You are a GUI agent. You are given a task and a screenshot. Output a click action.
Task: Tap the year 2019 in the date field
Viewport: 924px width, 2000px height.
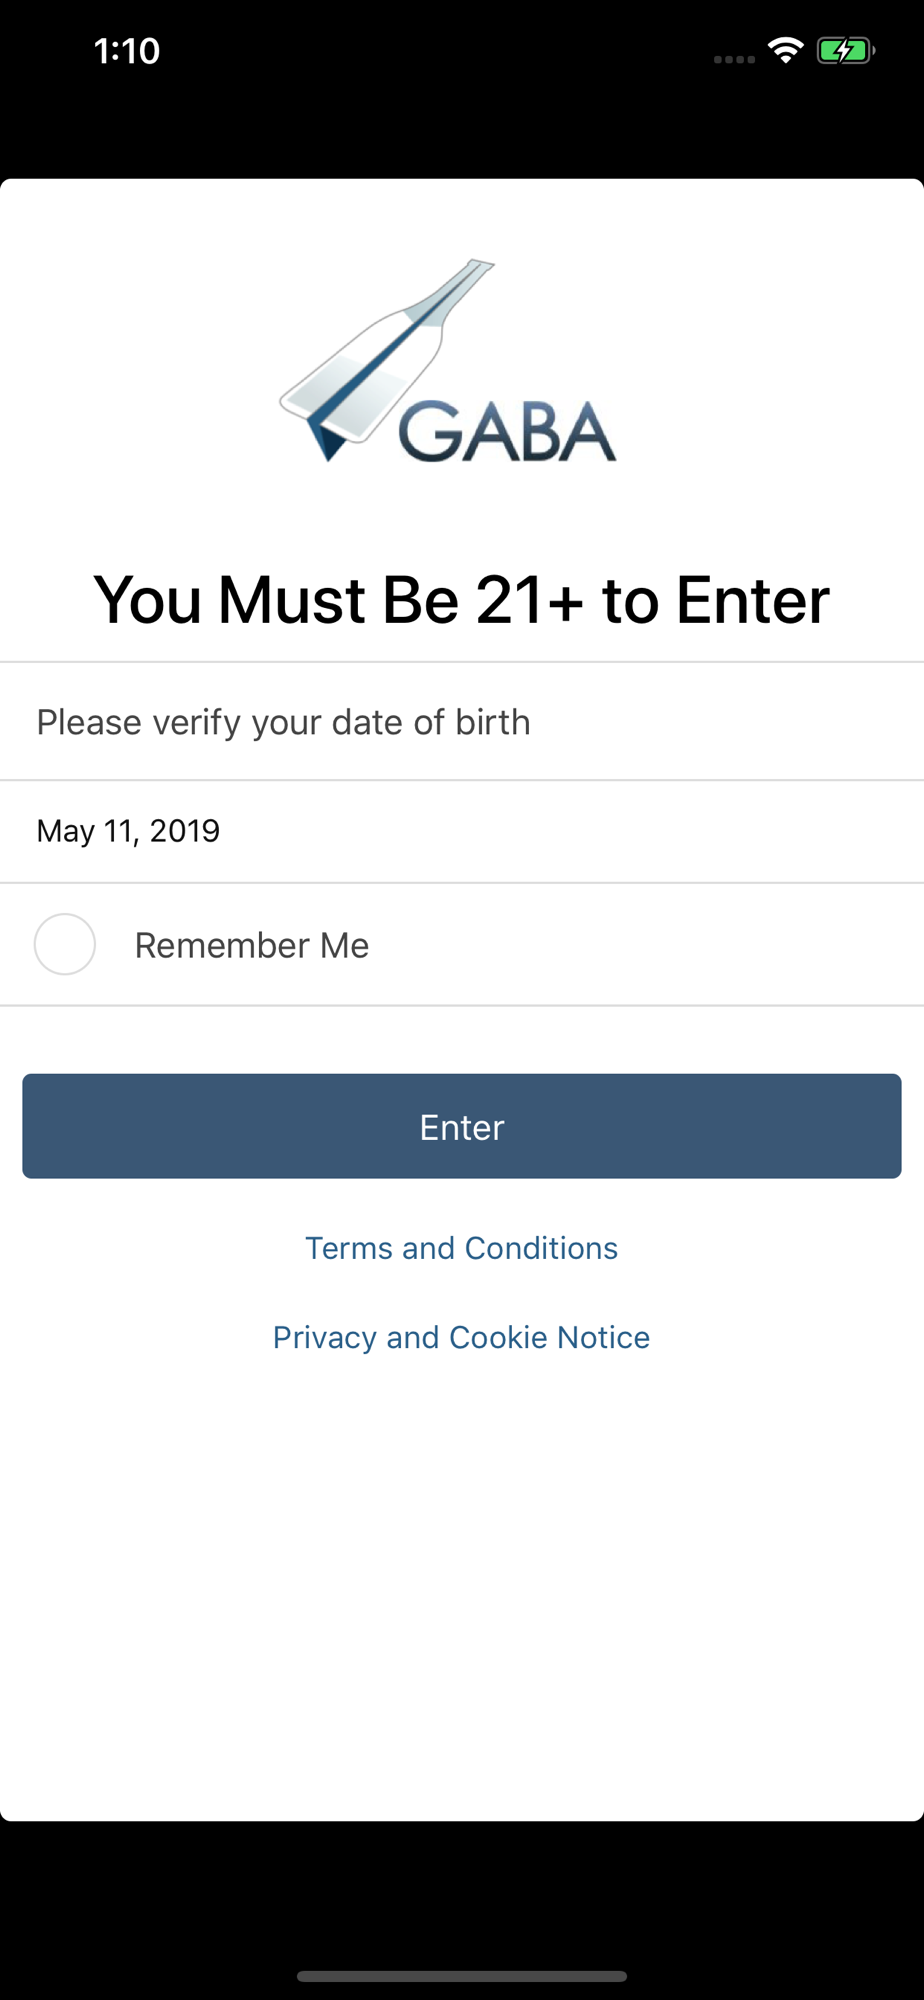tap(185, 831)
